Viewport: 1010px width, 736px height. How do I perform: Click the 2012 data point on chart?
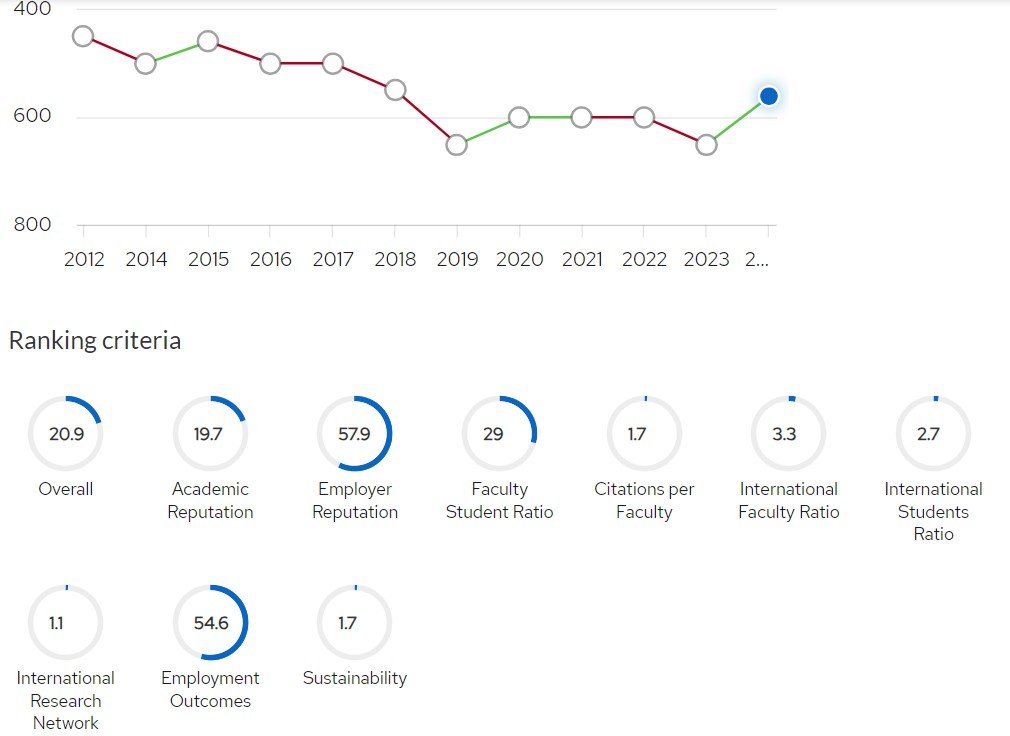coord(83,36)
